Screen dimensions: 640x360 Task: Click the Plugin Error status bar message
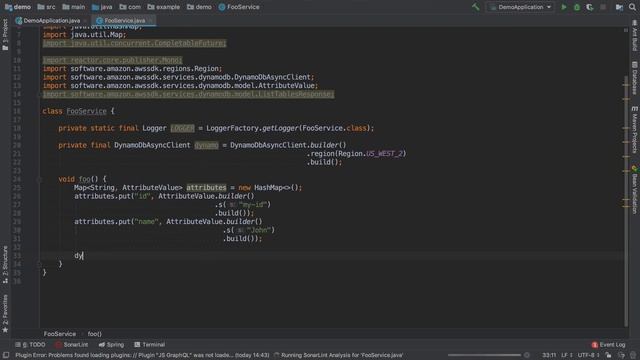pos(142,356)
